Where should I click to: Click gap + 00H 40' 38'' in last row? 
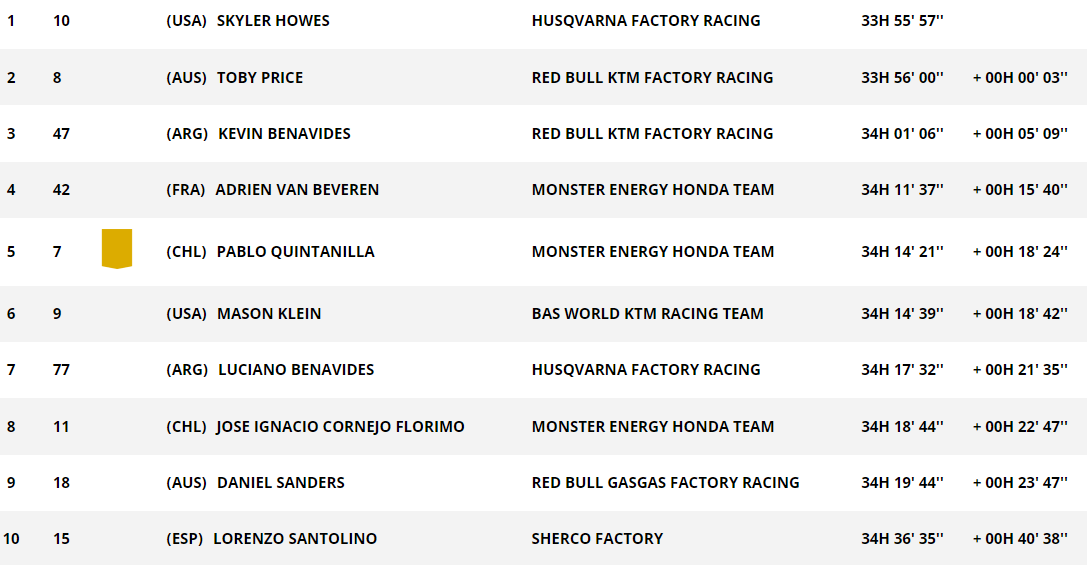click(x=1020, y=539)
